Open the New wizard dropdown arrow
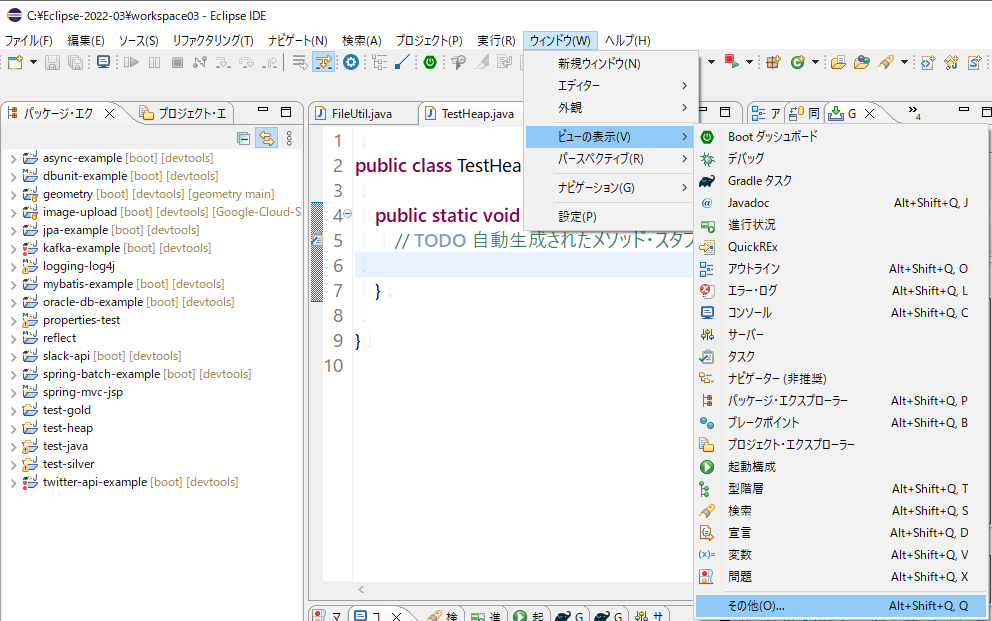This screenshot has width=992, height=621. [x=34, y=62]
